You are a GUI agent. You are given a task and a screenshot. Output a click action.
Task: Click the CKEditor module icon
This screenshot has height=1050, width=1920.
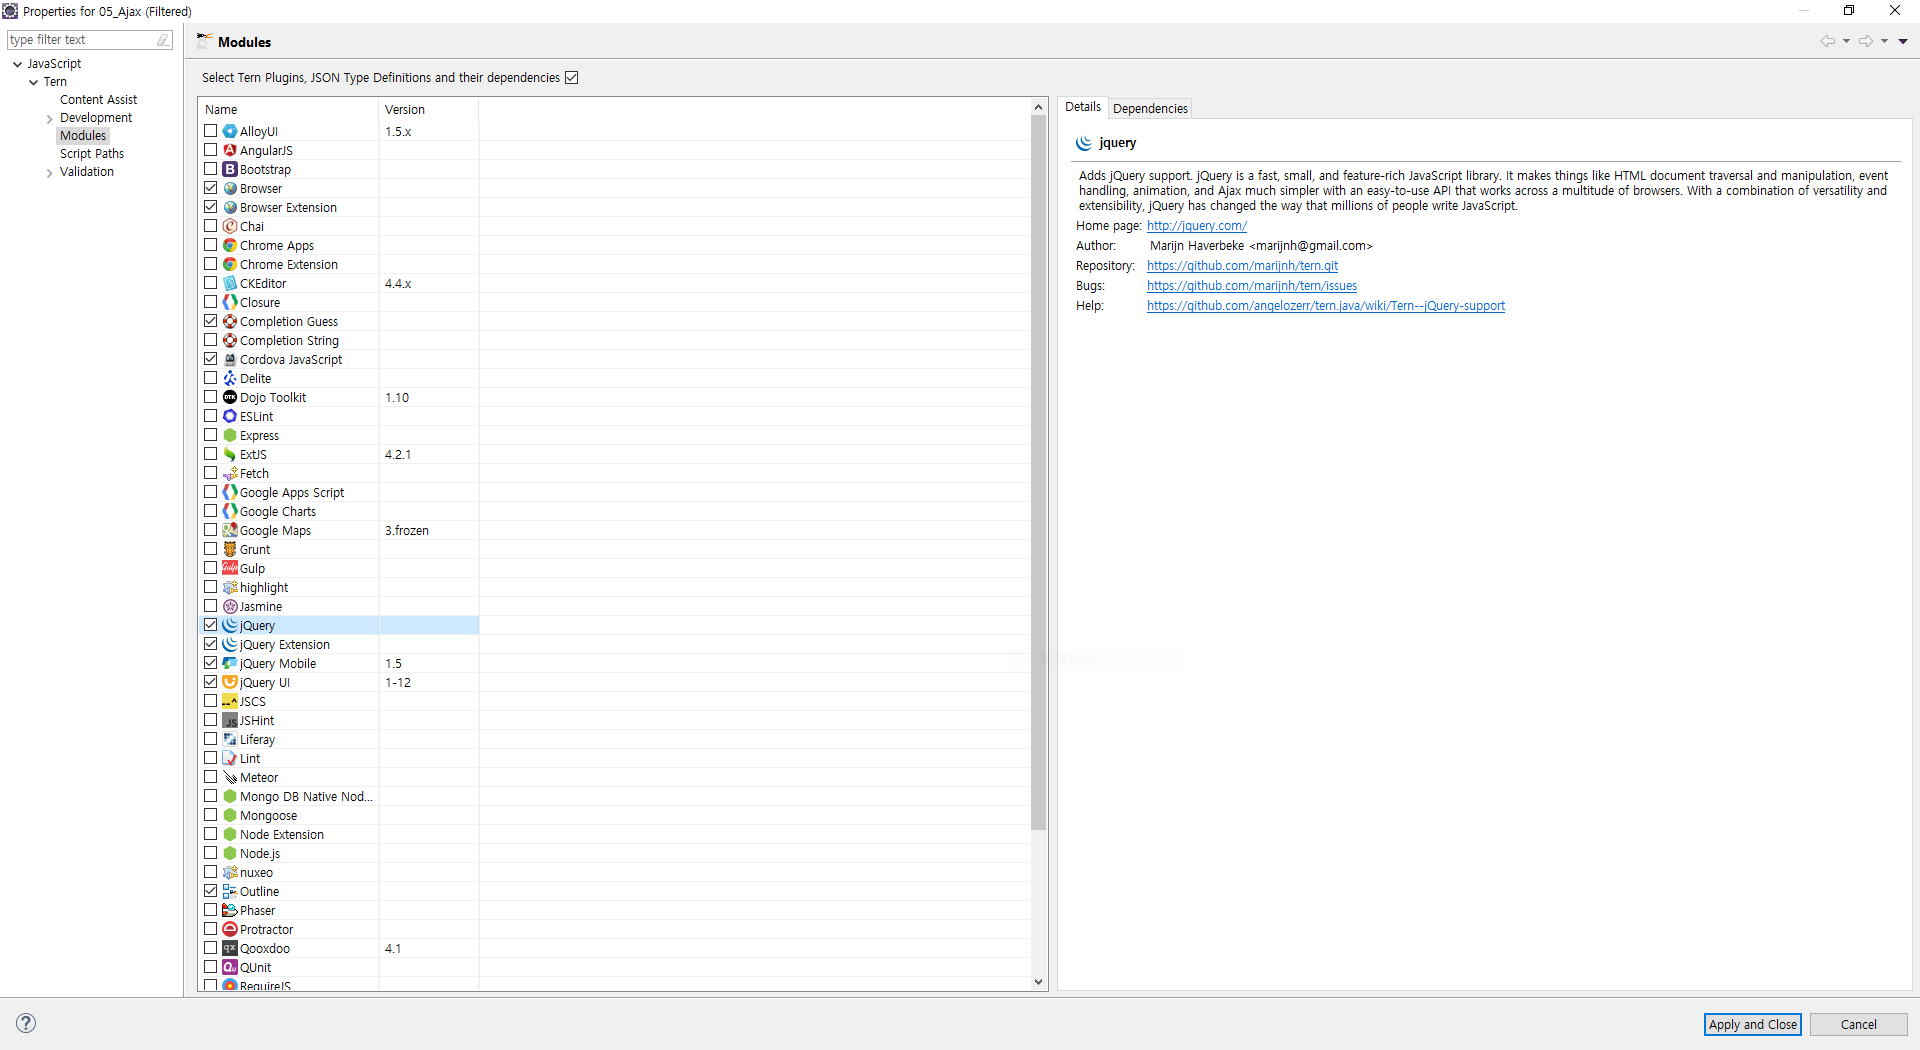tap(230, 283)
